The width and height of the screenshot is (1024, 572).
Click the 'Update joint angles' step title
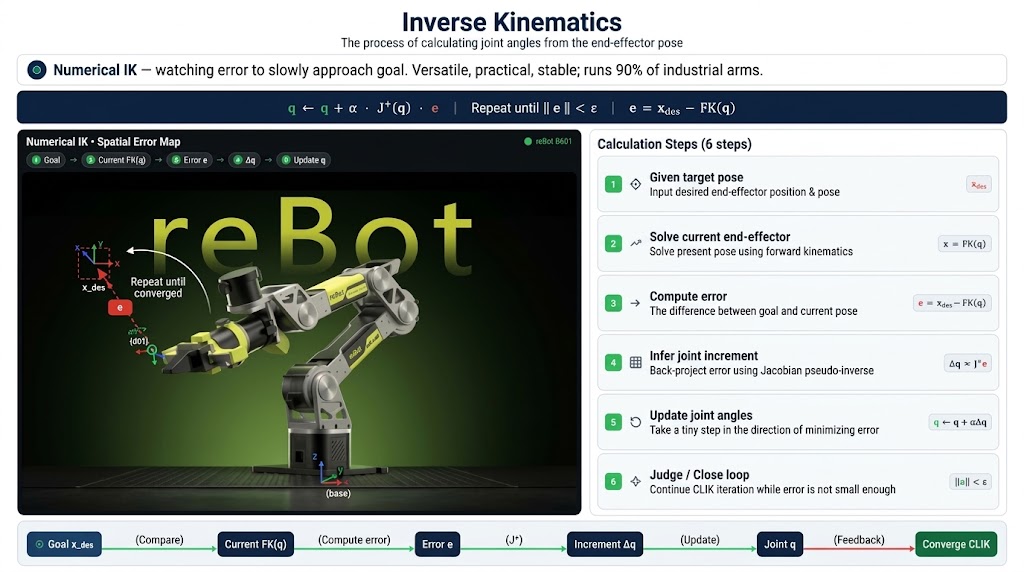tap(701, 415)
